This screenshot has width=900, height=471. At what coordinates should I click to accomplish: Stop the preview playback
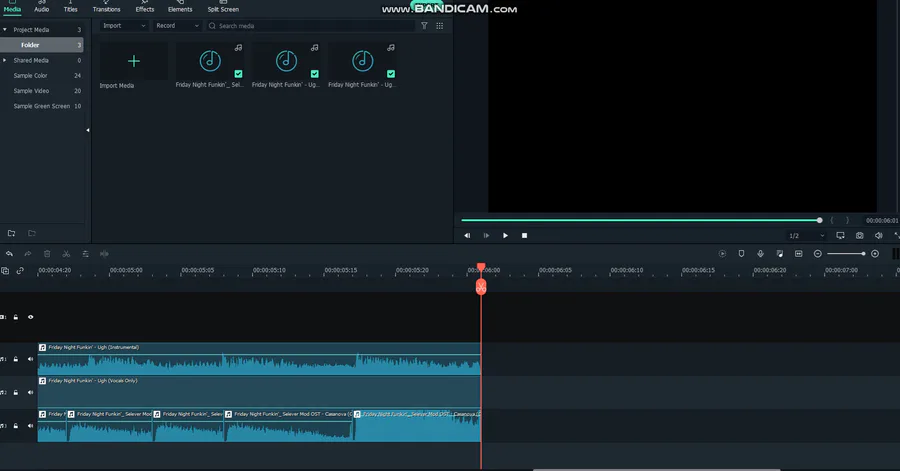tap(524, 235)
